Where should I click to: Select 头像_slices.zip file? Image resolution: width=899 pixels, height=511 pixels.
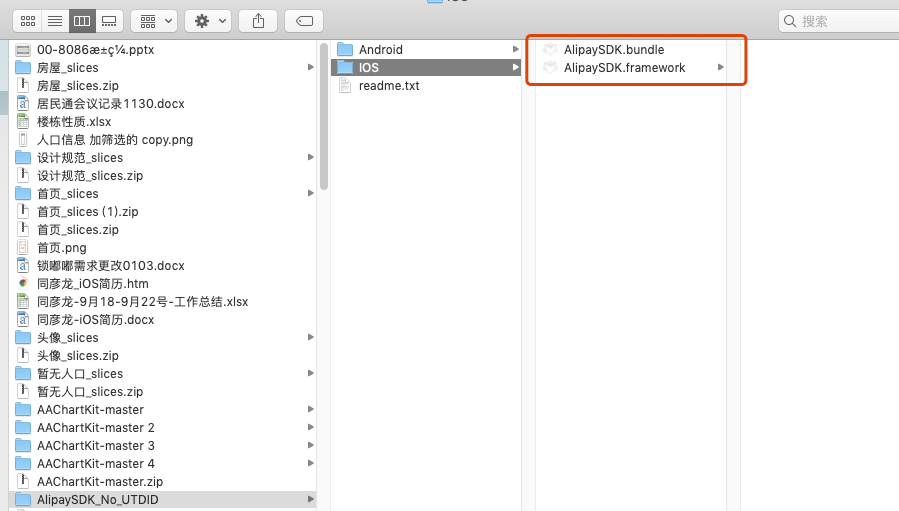(163, 356)
